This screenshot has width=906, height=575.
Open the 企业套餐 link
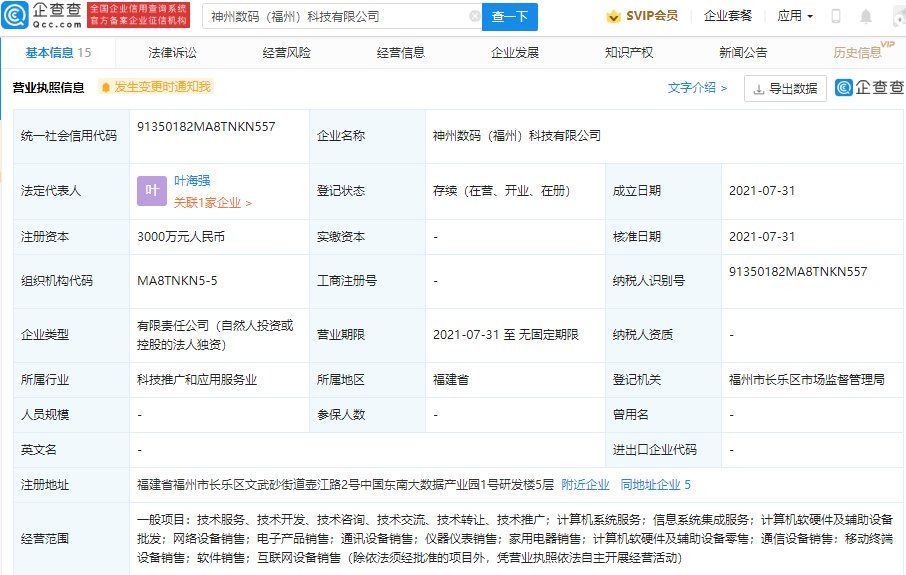[x=727, y=16]
